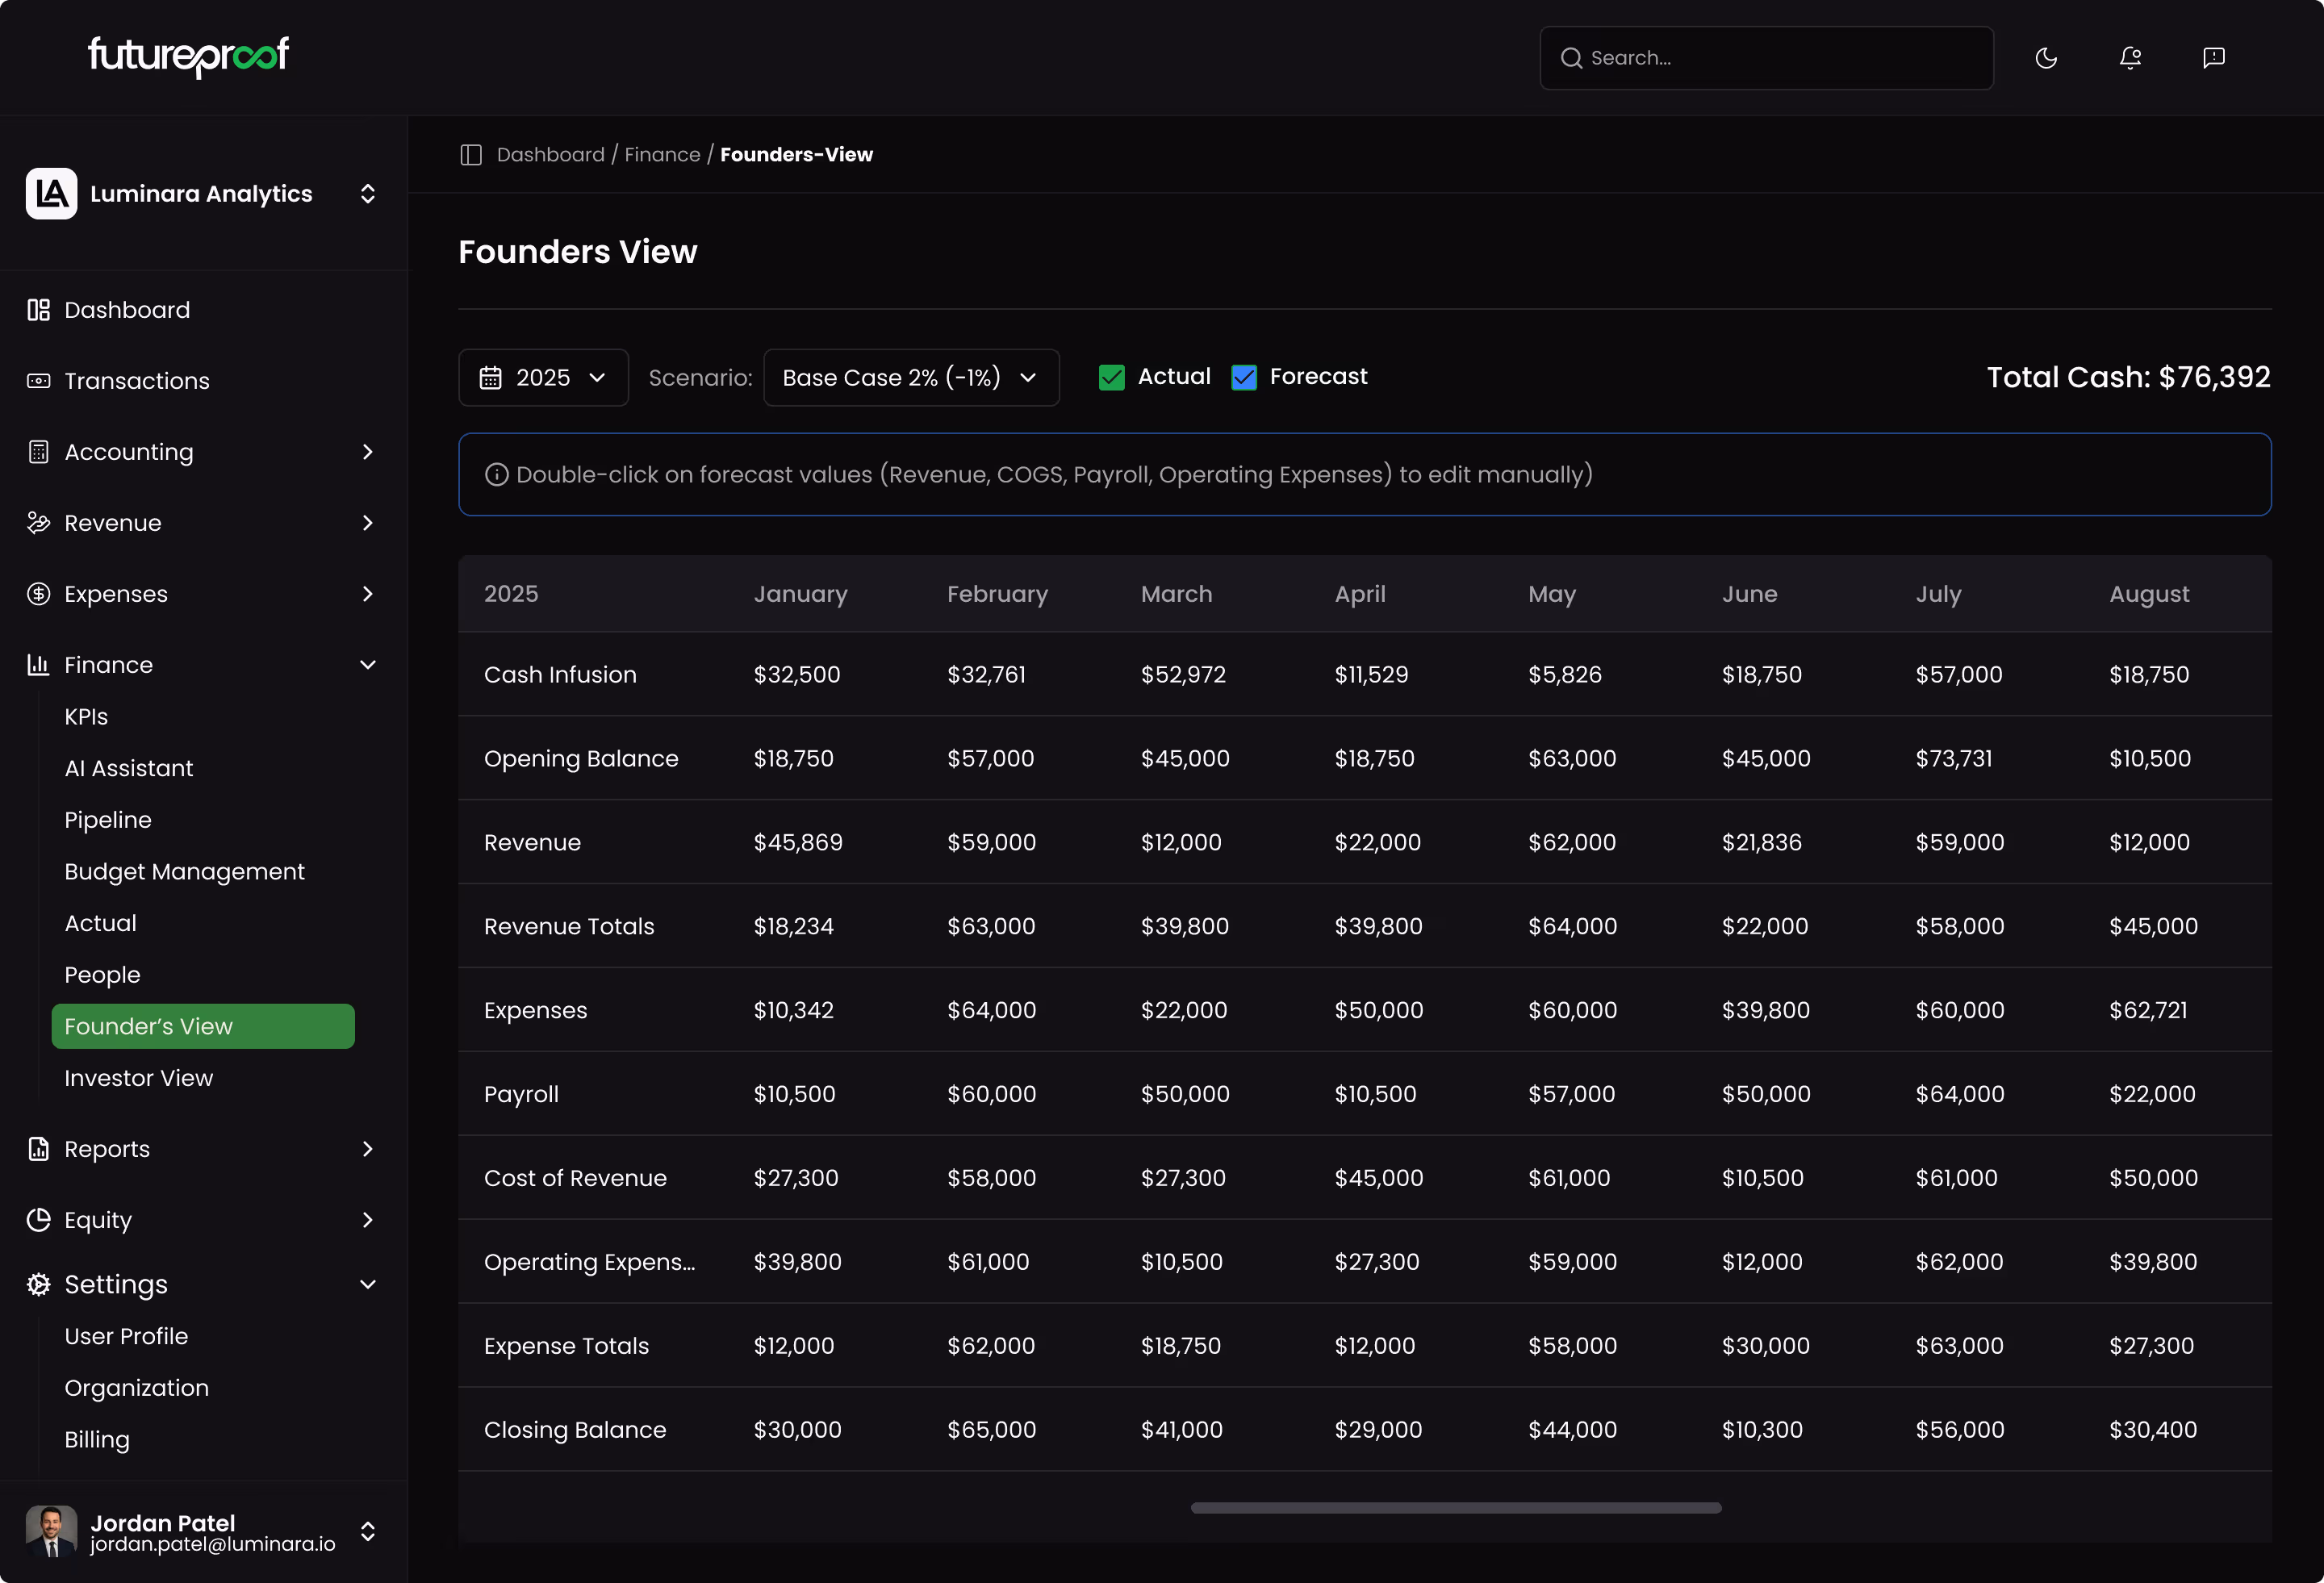Collapse the Finance section chevron

(367, 665)
